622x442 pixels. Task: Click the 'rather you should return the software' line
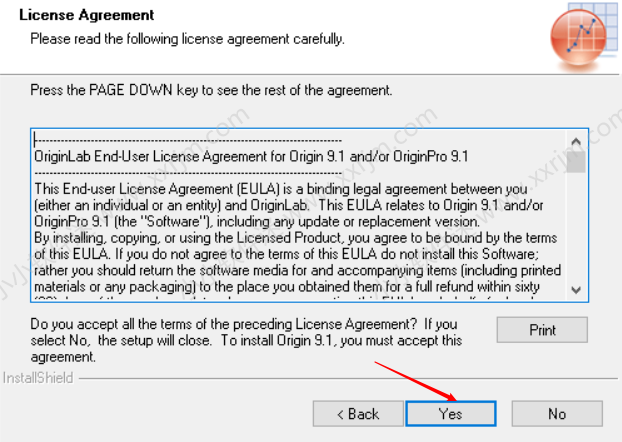coord(298,271)
